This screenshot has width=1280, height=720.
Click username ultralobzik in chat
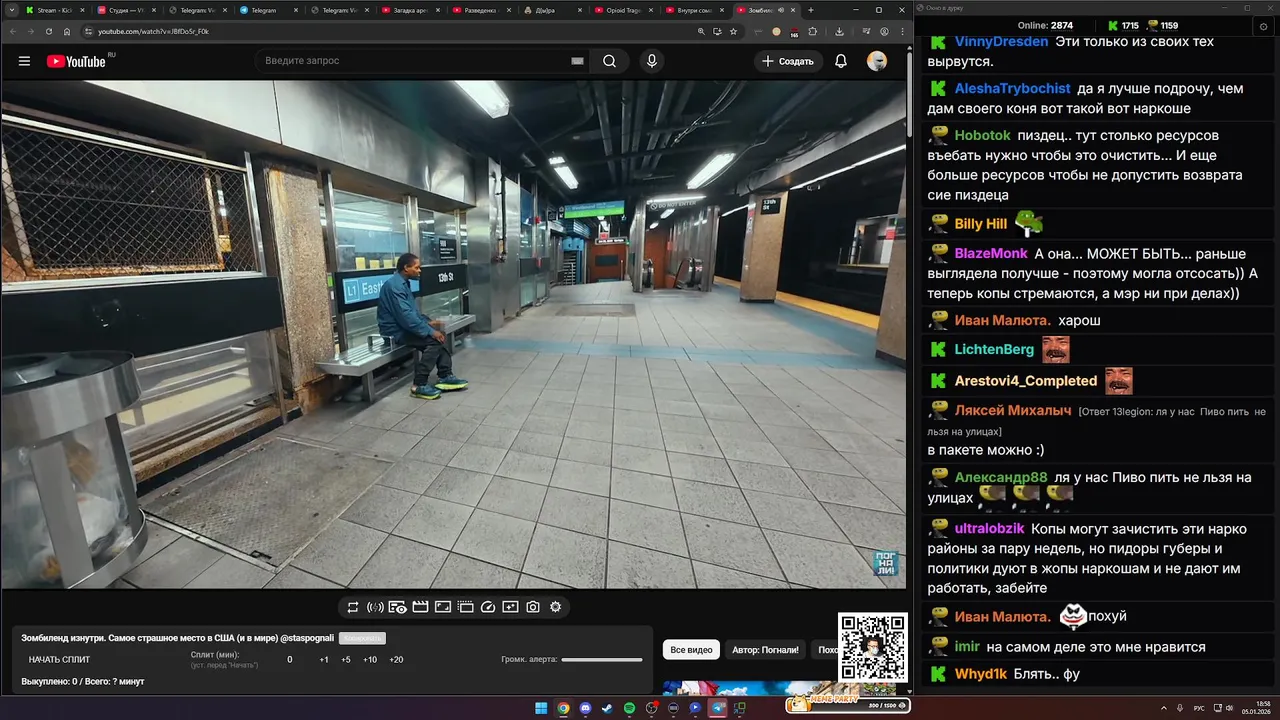(989, 528)
